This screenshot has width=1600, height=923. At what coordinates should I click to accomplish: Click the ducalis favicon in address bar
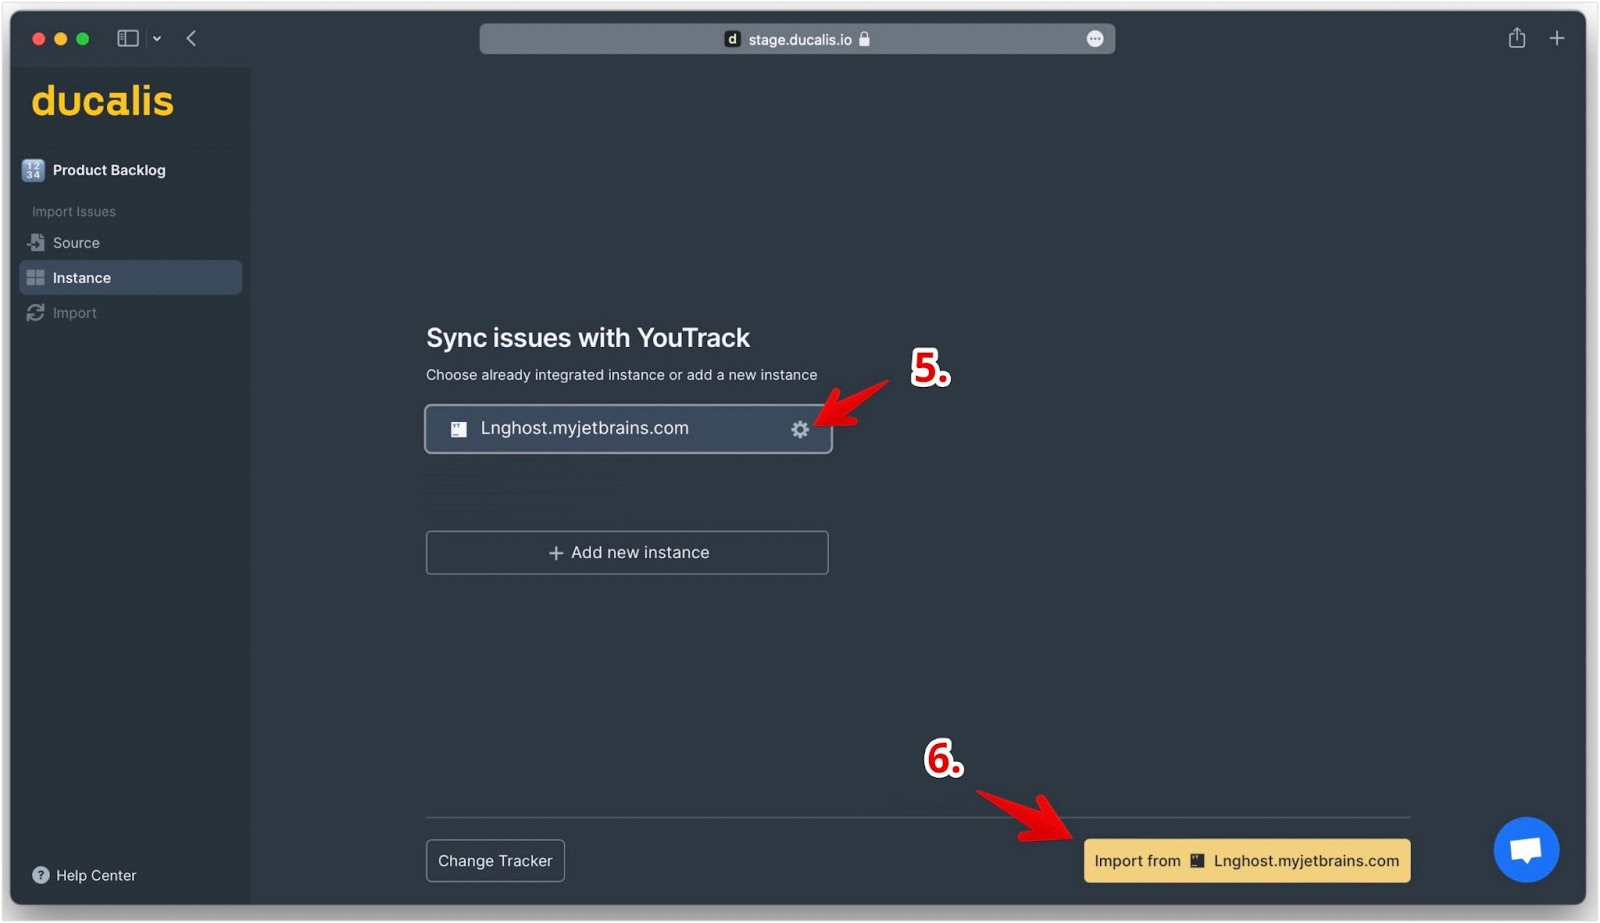[x=732, y=39]
